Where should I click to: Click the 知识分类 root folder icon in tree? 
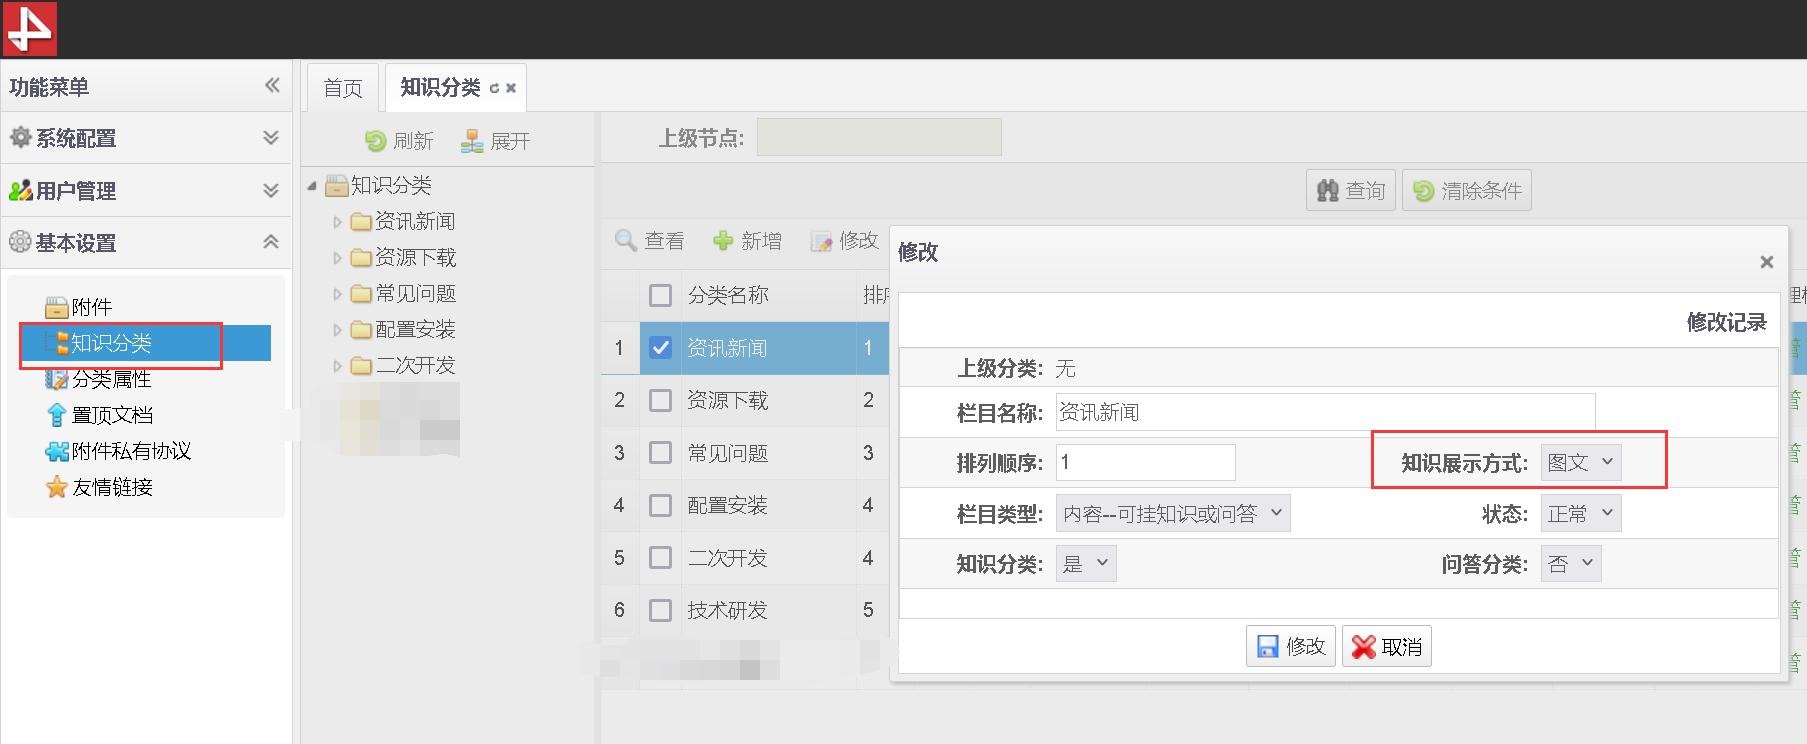pyautogui.click(x=337, y=185)
